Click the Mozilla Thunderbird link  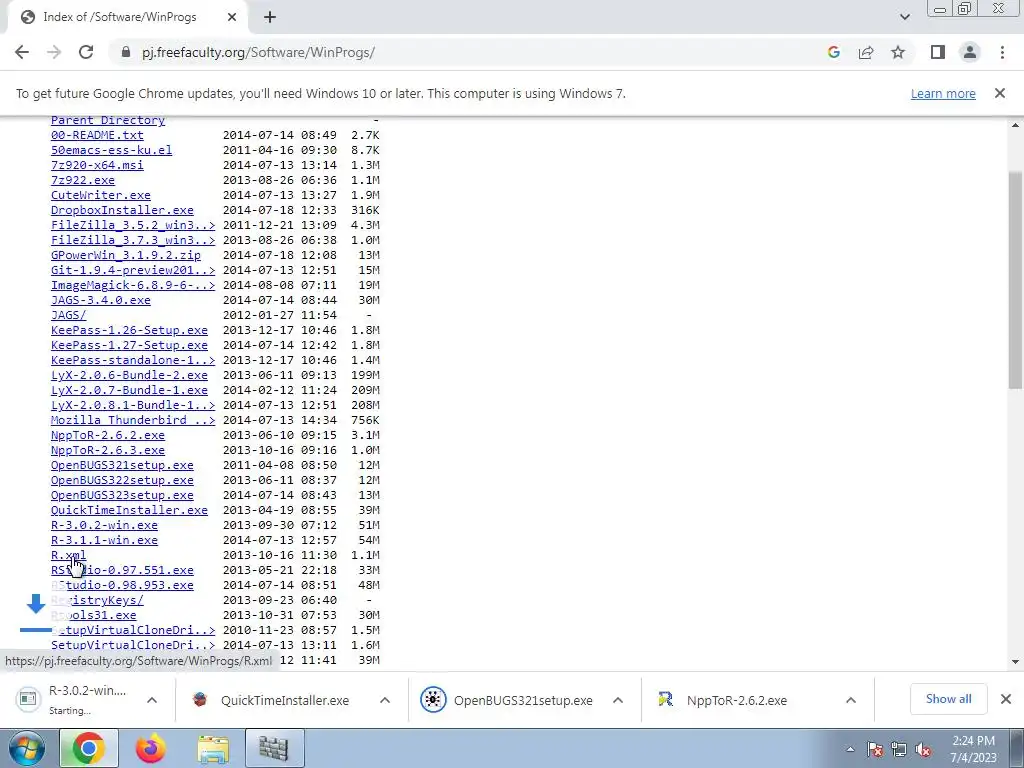pyautogui.click(x=133, y=421)
